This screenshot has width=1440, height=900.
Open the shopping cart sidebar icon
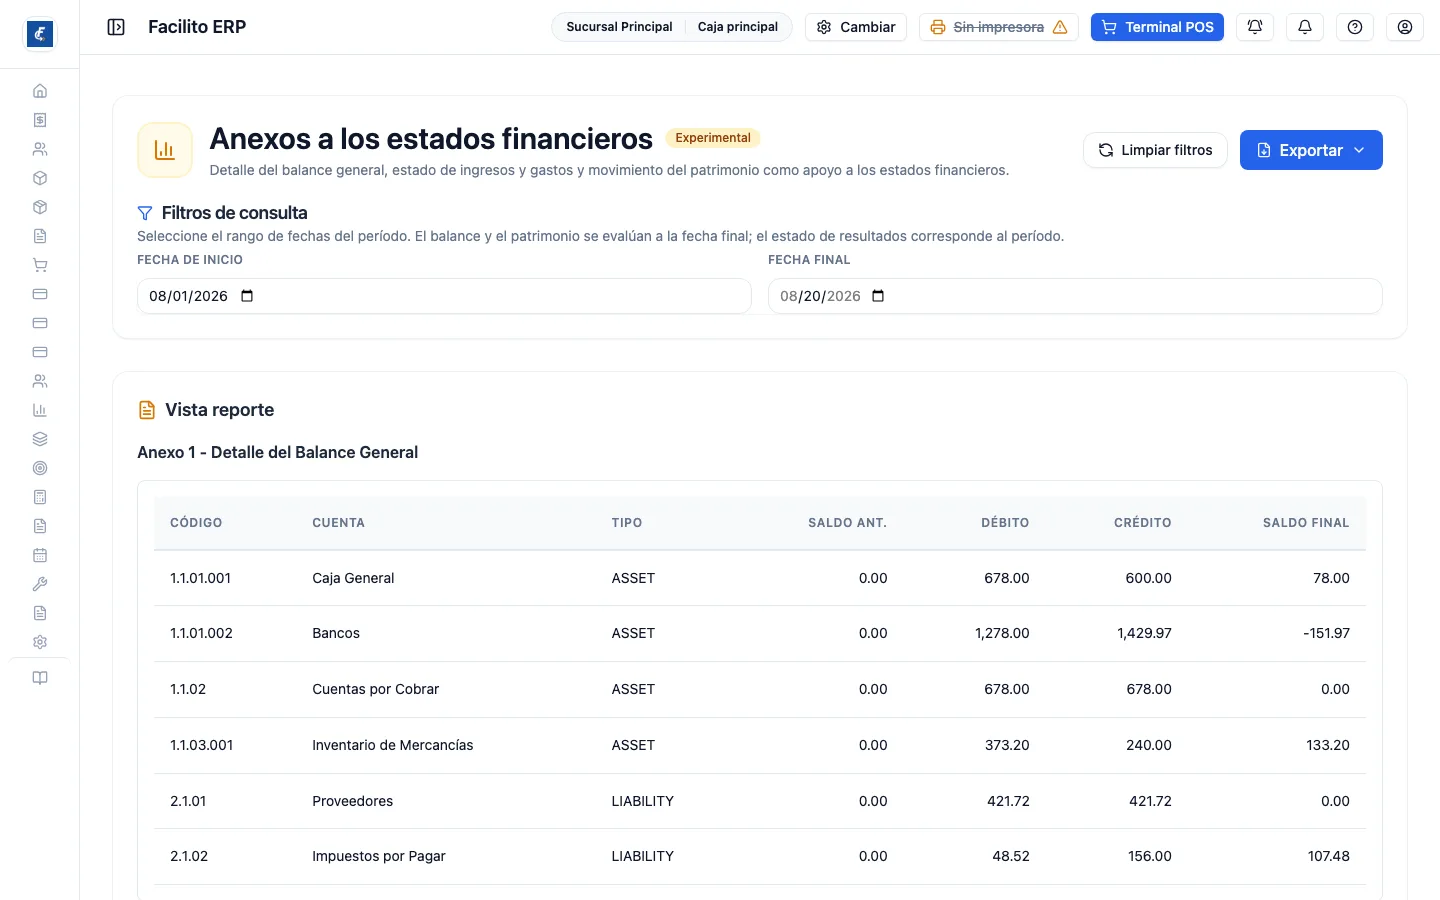click(40, 265)
